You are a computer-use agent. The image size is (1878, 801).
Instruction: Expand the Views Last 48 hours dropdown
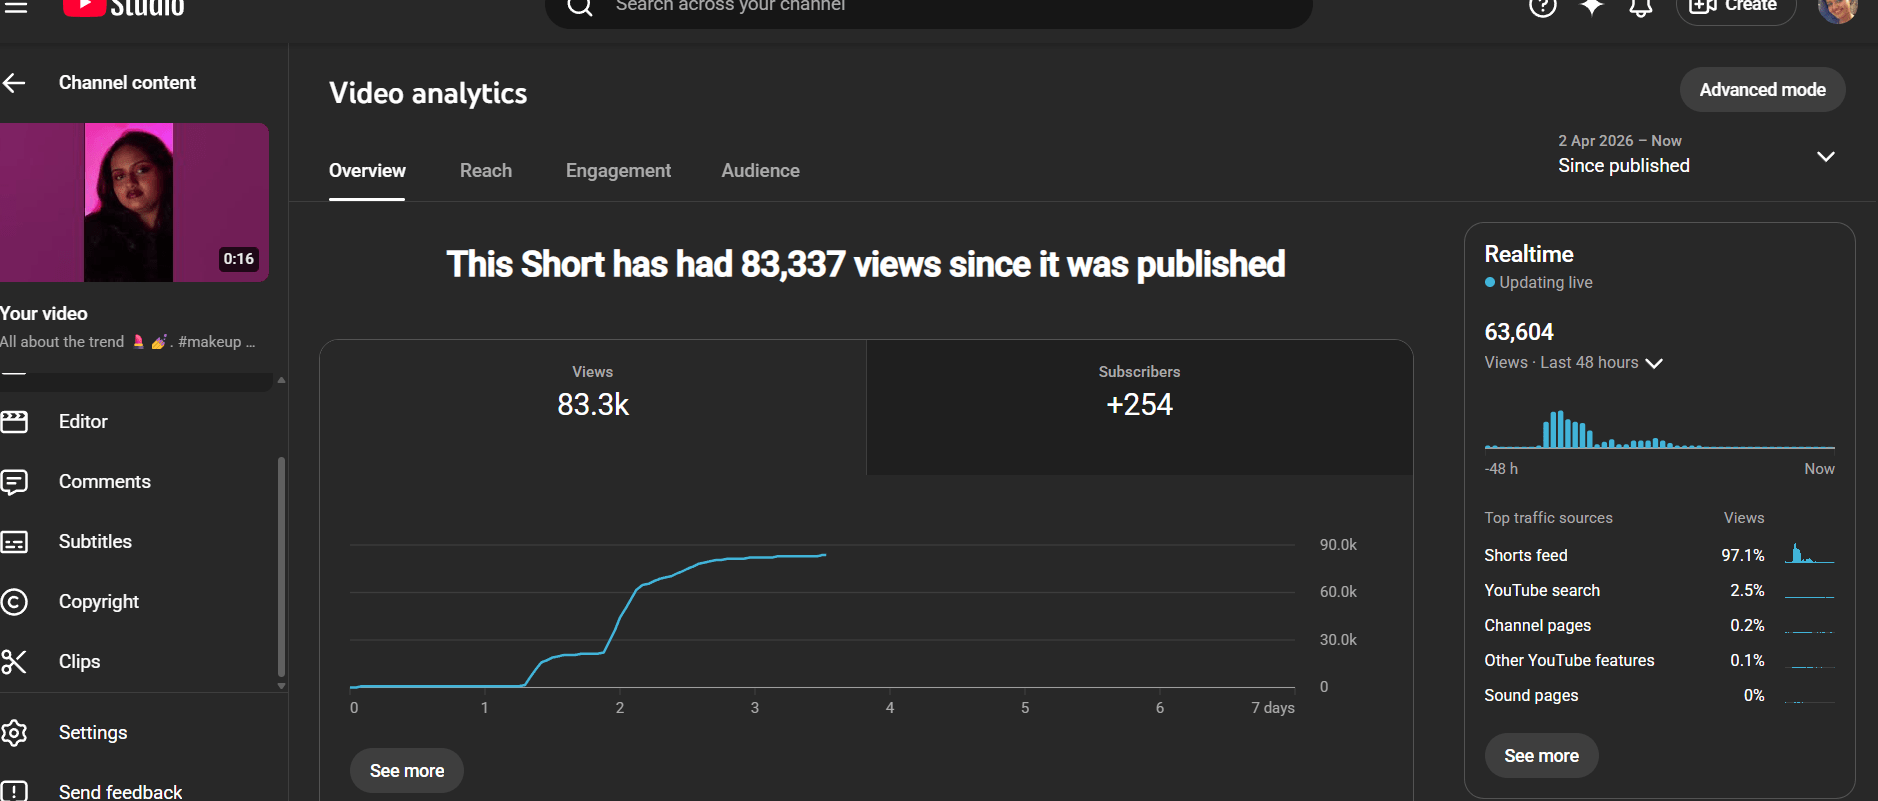point(1654,363)
